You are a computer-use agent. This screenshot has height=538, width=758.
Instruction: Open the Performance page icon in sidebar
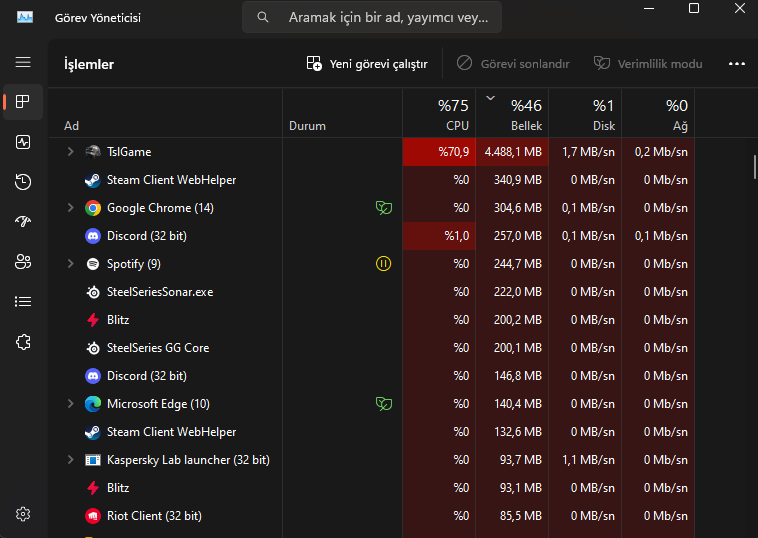[x=23, y=142]
